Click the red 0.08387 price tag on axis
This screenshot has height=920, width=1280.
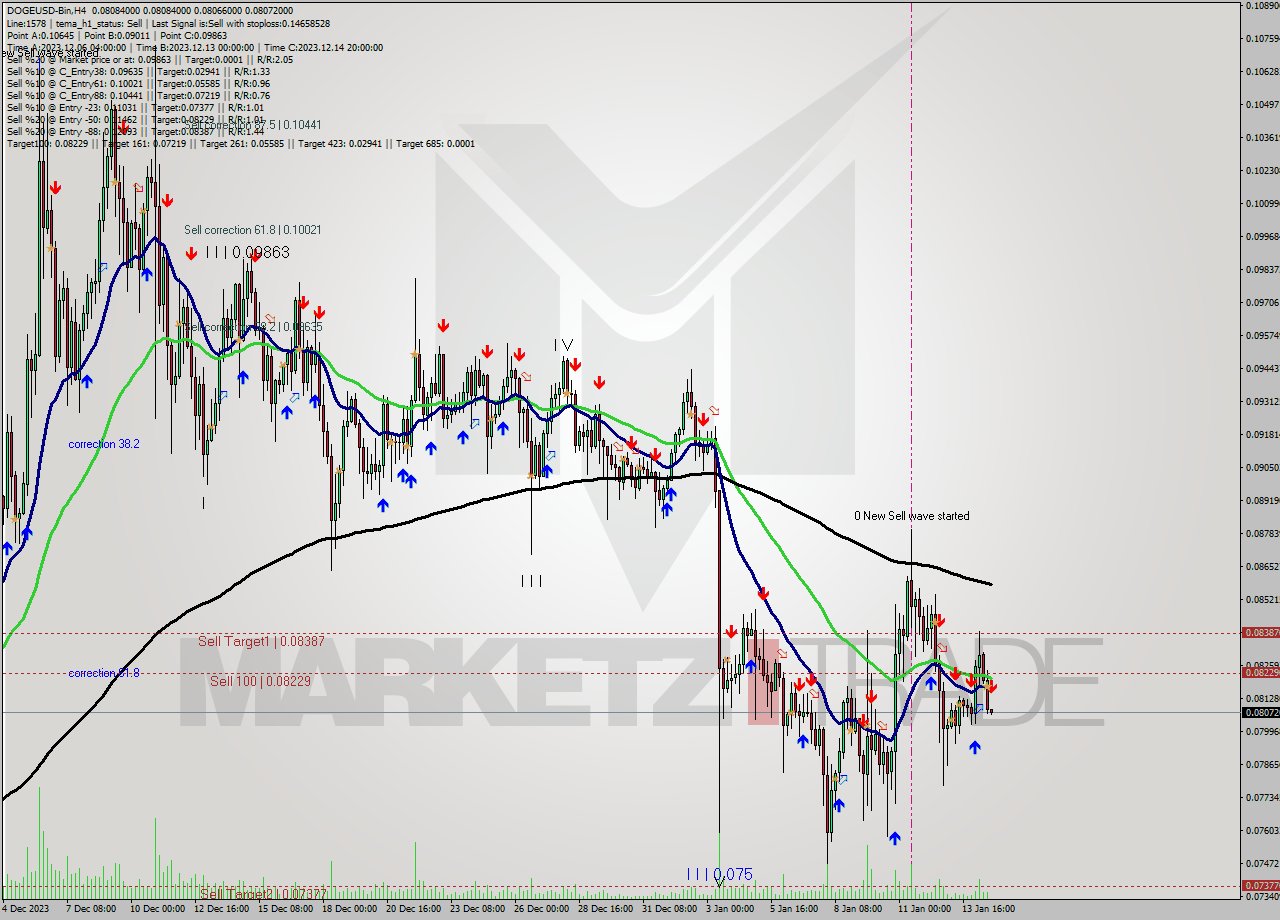1259,633
